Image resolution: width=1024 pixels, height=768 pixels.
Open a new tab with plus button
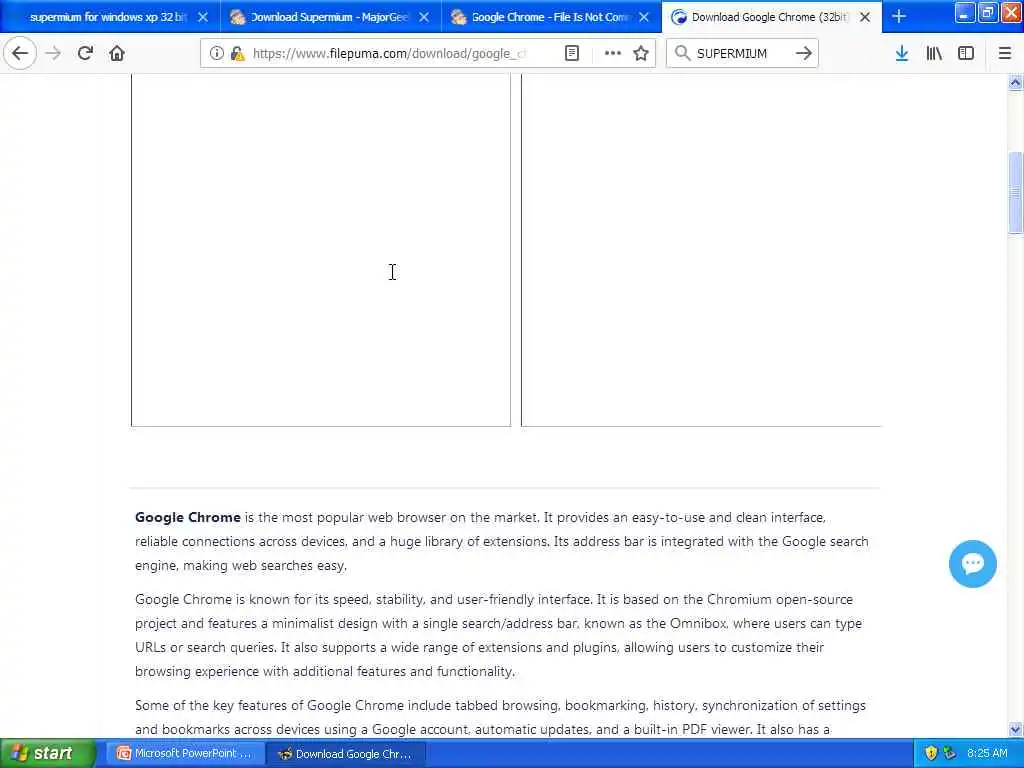click(x=899, y=16)
